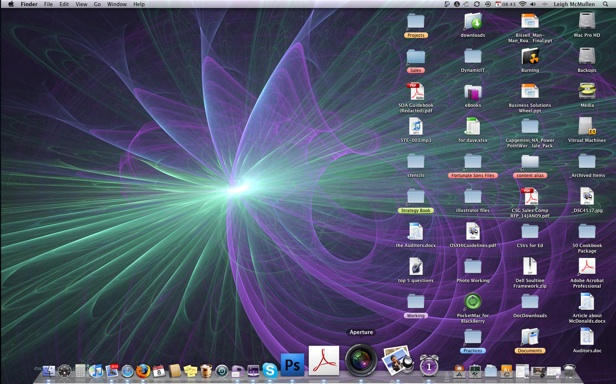Image resolution: width=616 pixels, height=384 pixels.
Task: Select the Burning disc icon
Action: (x=530, y=55)
